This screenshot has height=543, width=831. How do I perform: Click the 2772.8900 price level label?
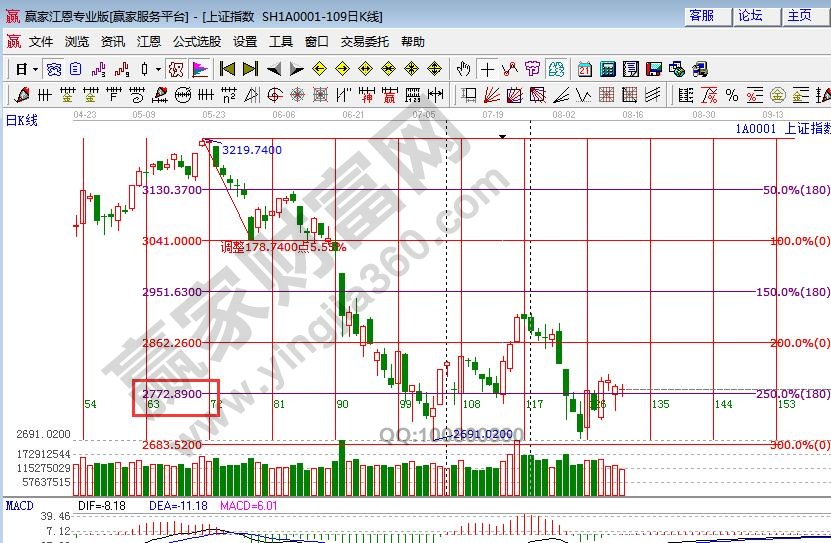(173, 394)
